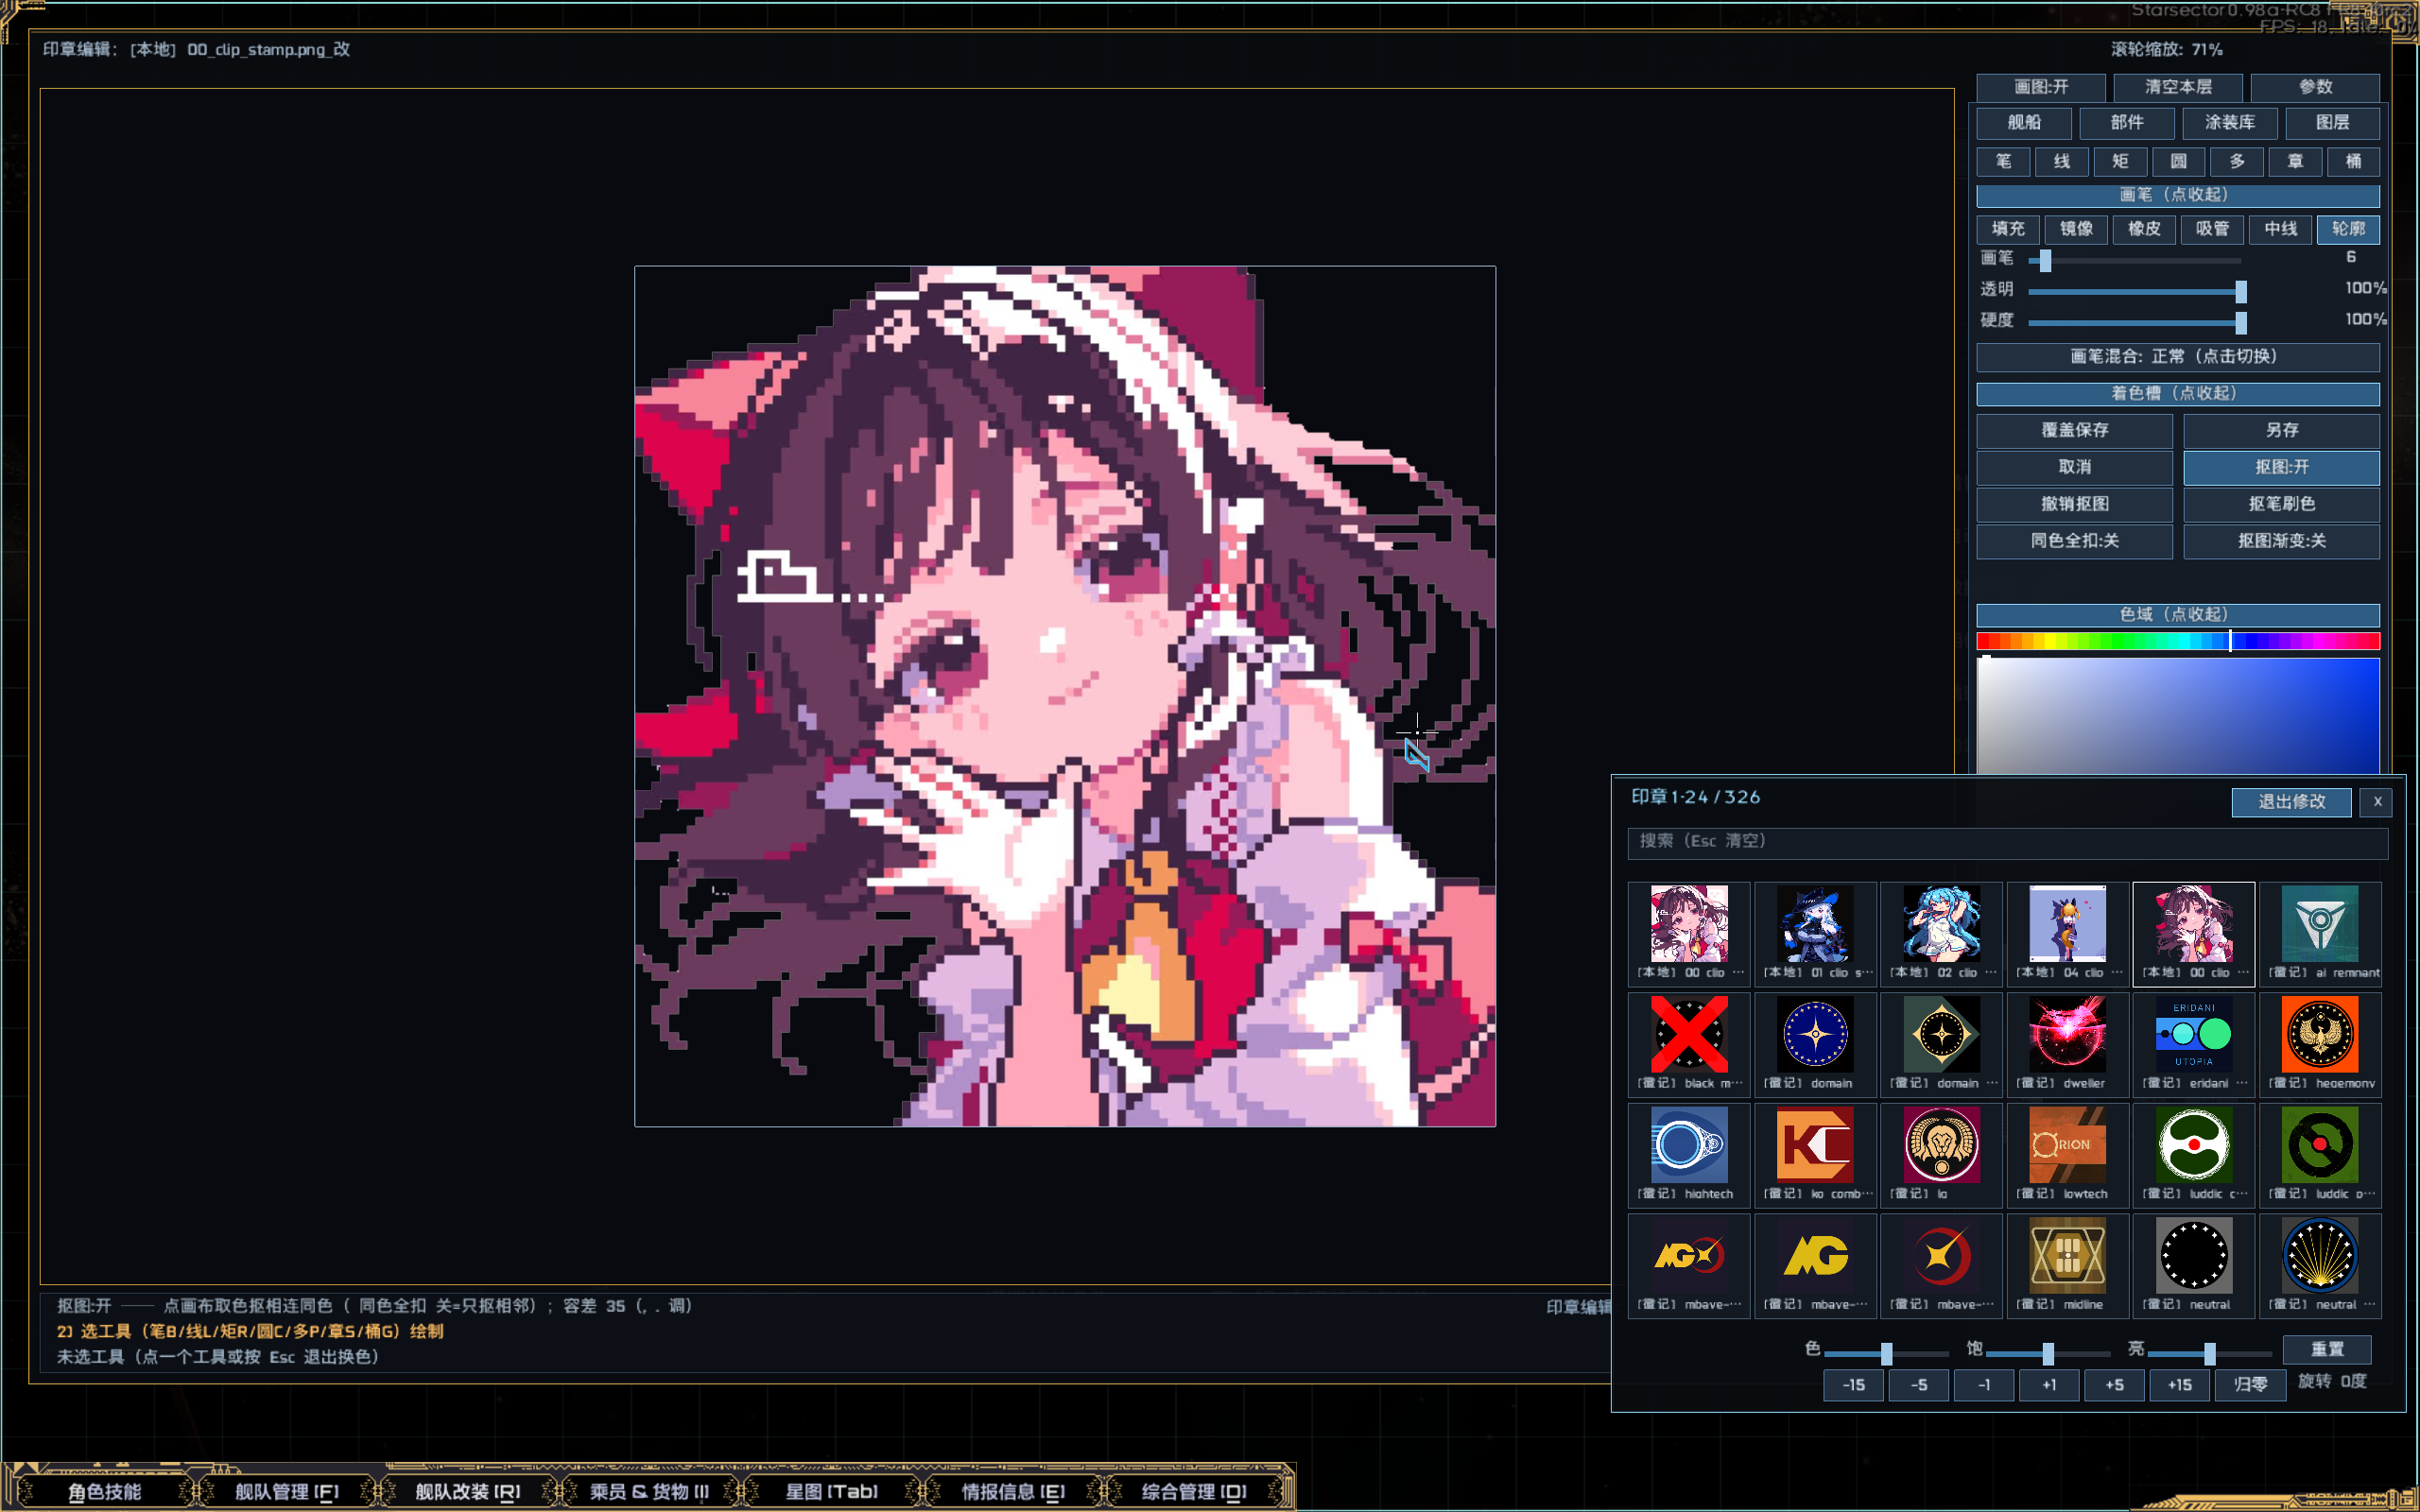
Task: Click the 撤销抠图 undo cutout button
Action: click(2074, 504)
